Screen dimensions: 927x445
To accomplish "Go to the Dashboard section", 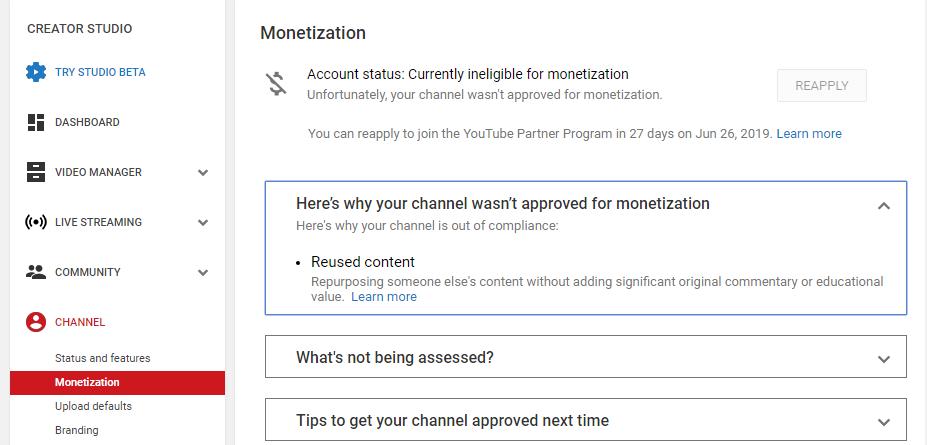I will coord(87,122).
